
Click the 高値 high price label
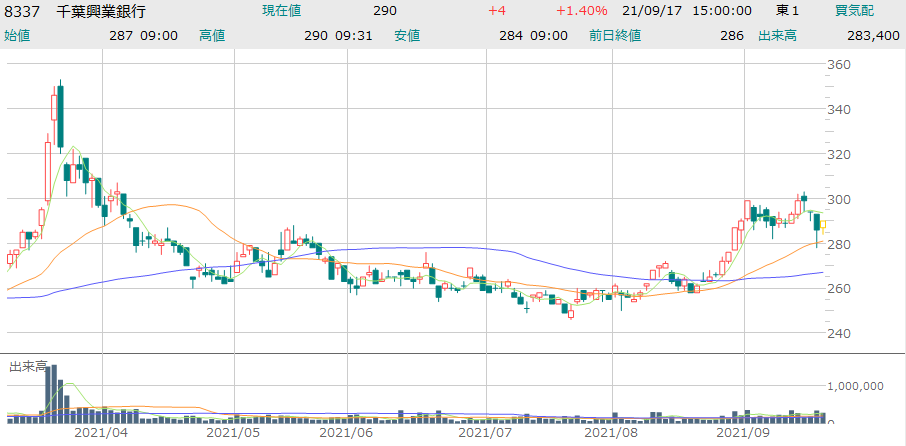212,35
